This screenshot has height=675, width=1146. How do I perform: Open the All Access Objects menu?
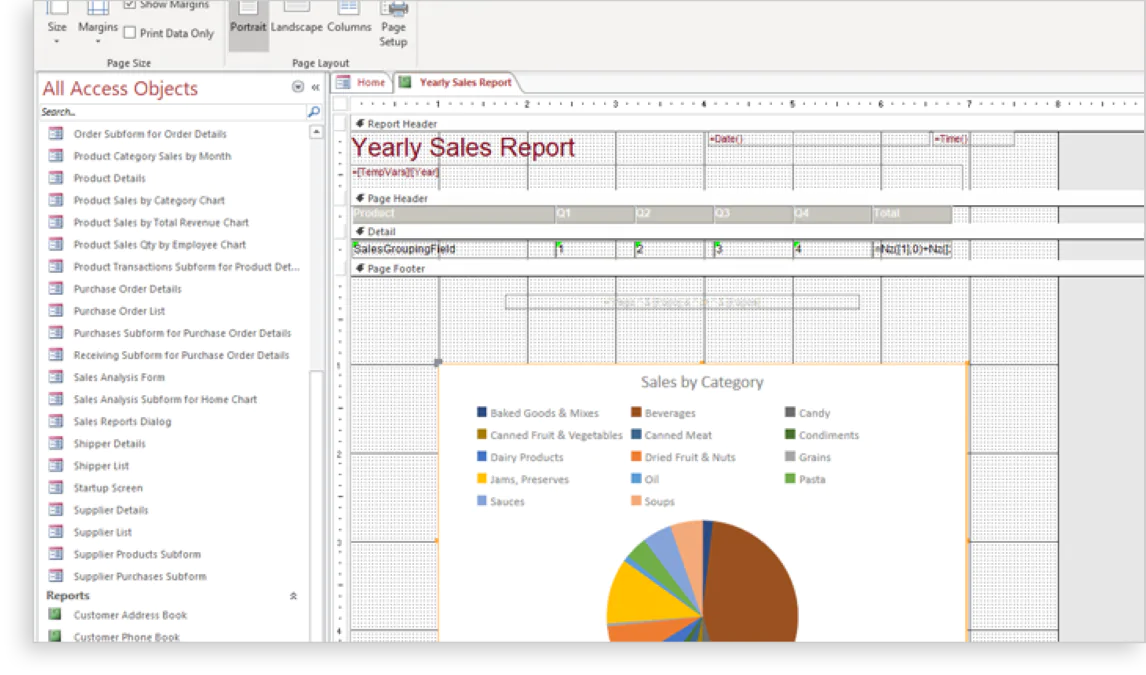pos(298,87)
